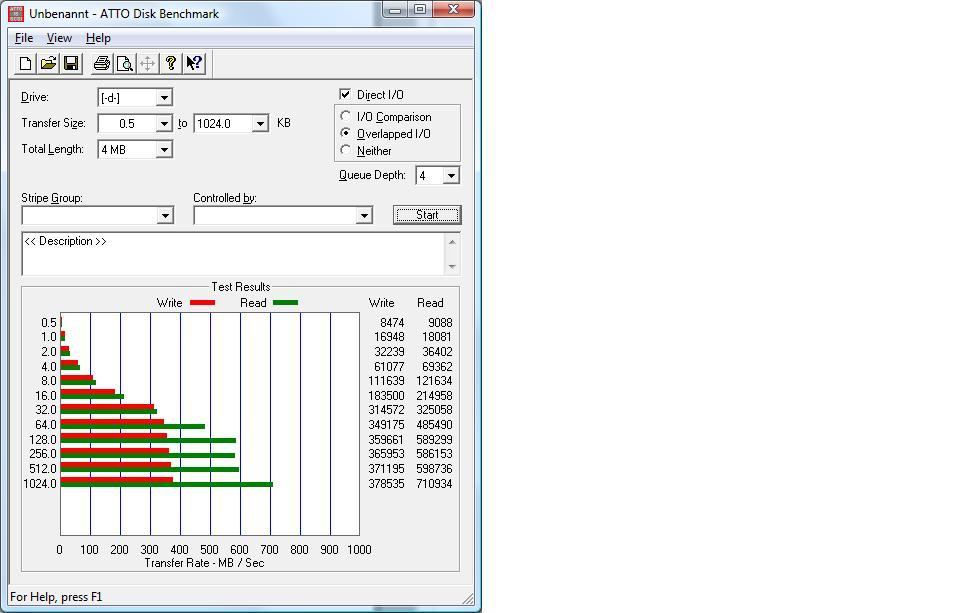Click the Write value 349175
This screenshot has height=613, width=960.
386,425
